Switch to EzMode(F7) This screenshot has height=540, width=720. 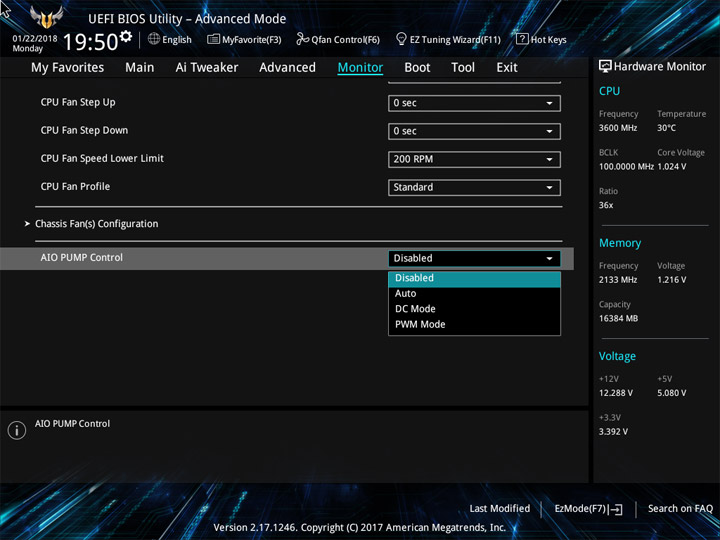(x=588, y=509)
